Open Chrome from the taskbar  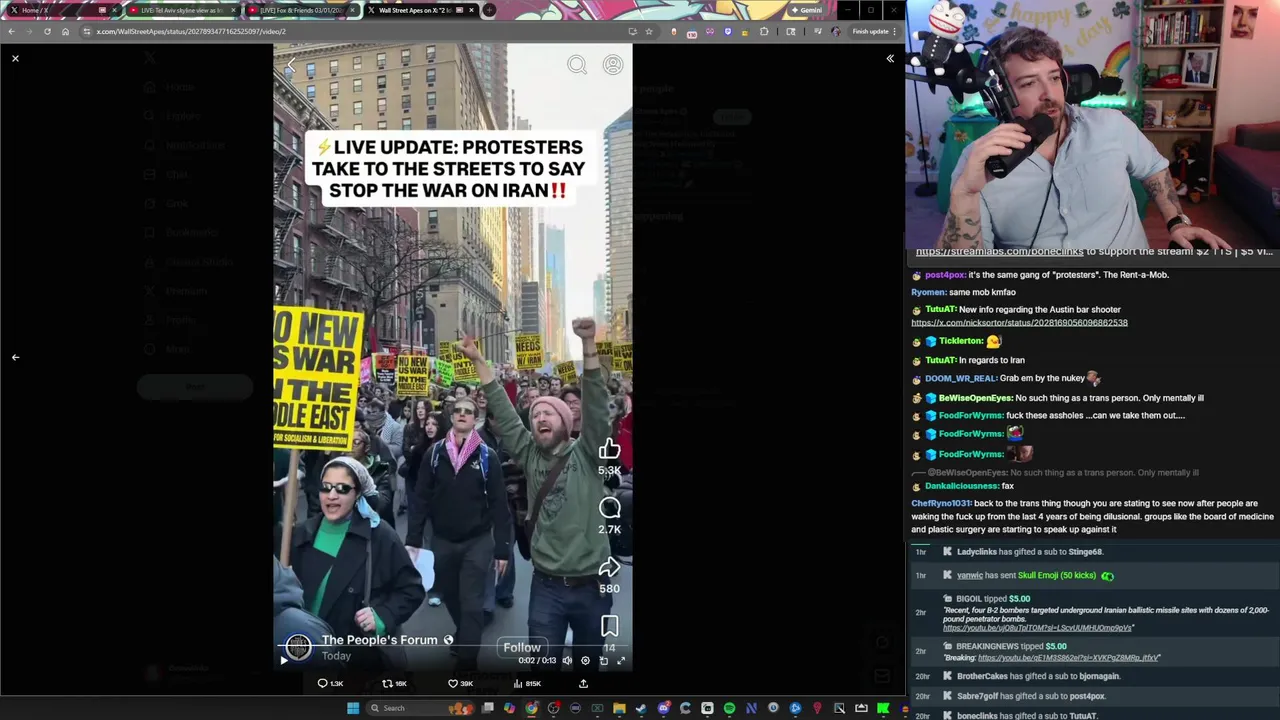[x=531, y=708]
